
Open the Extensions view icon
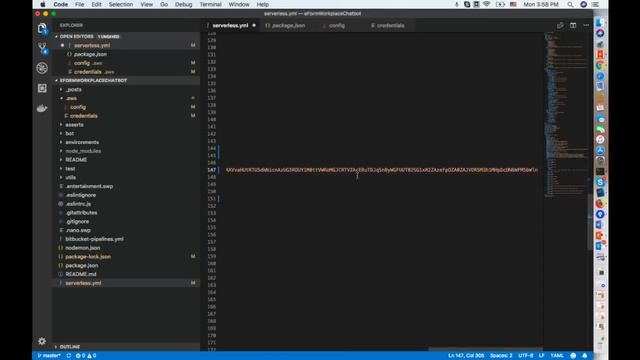(x=42, y=88)
